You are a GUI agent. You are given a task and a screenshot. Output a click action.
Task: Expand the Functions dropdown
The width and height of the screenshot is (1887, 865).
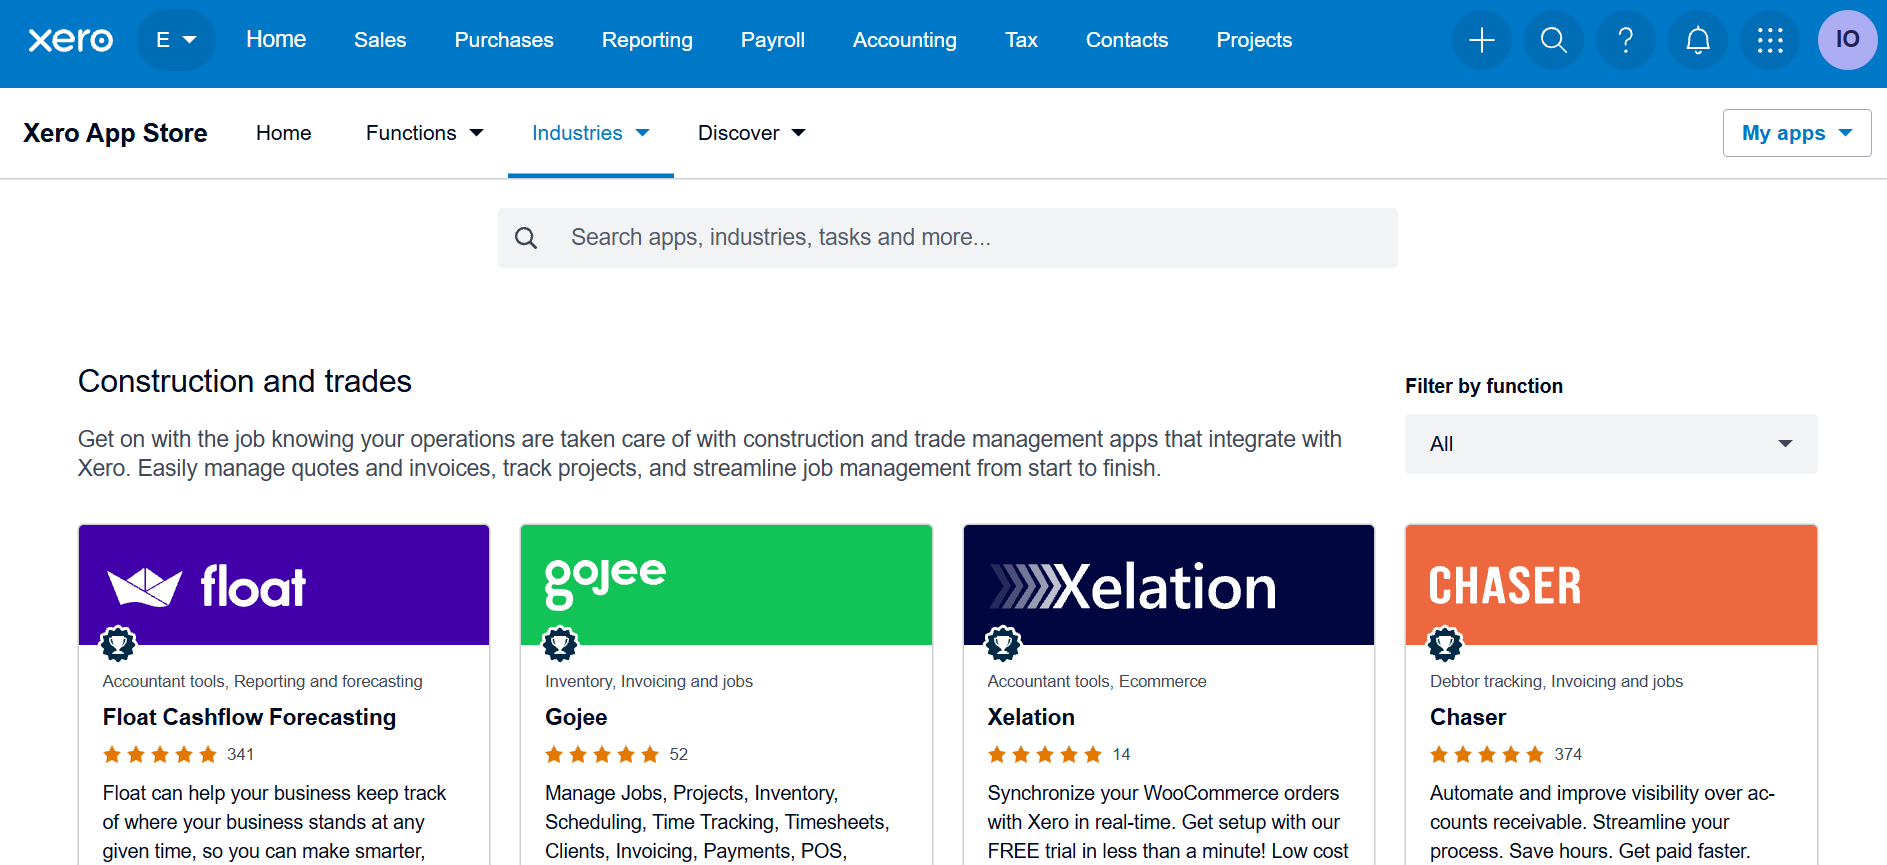pyautogui.click(x=424, y=133)
